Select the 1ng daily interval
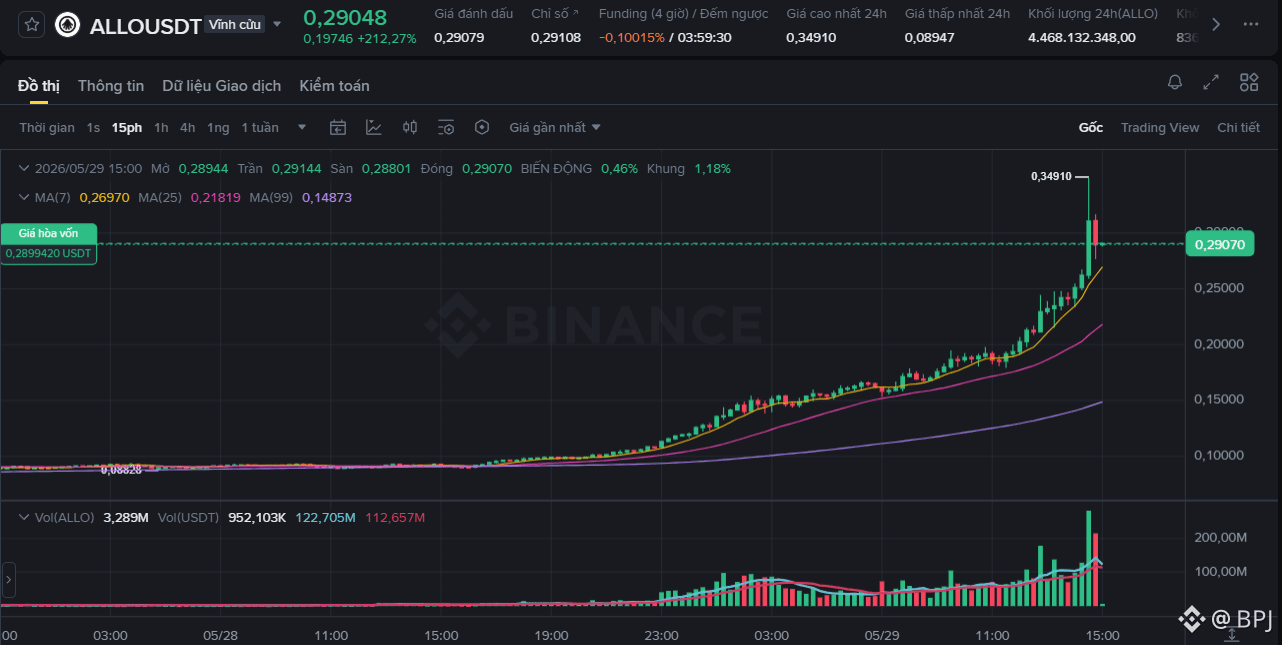The height and width of the screenshot is (645, 1282). [218, 127]
